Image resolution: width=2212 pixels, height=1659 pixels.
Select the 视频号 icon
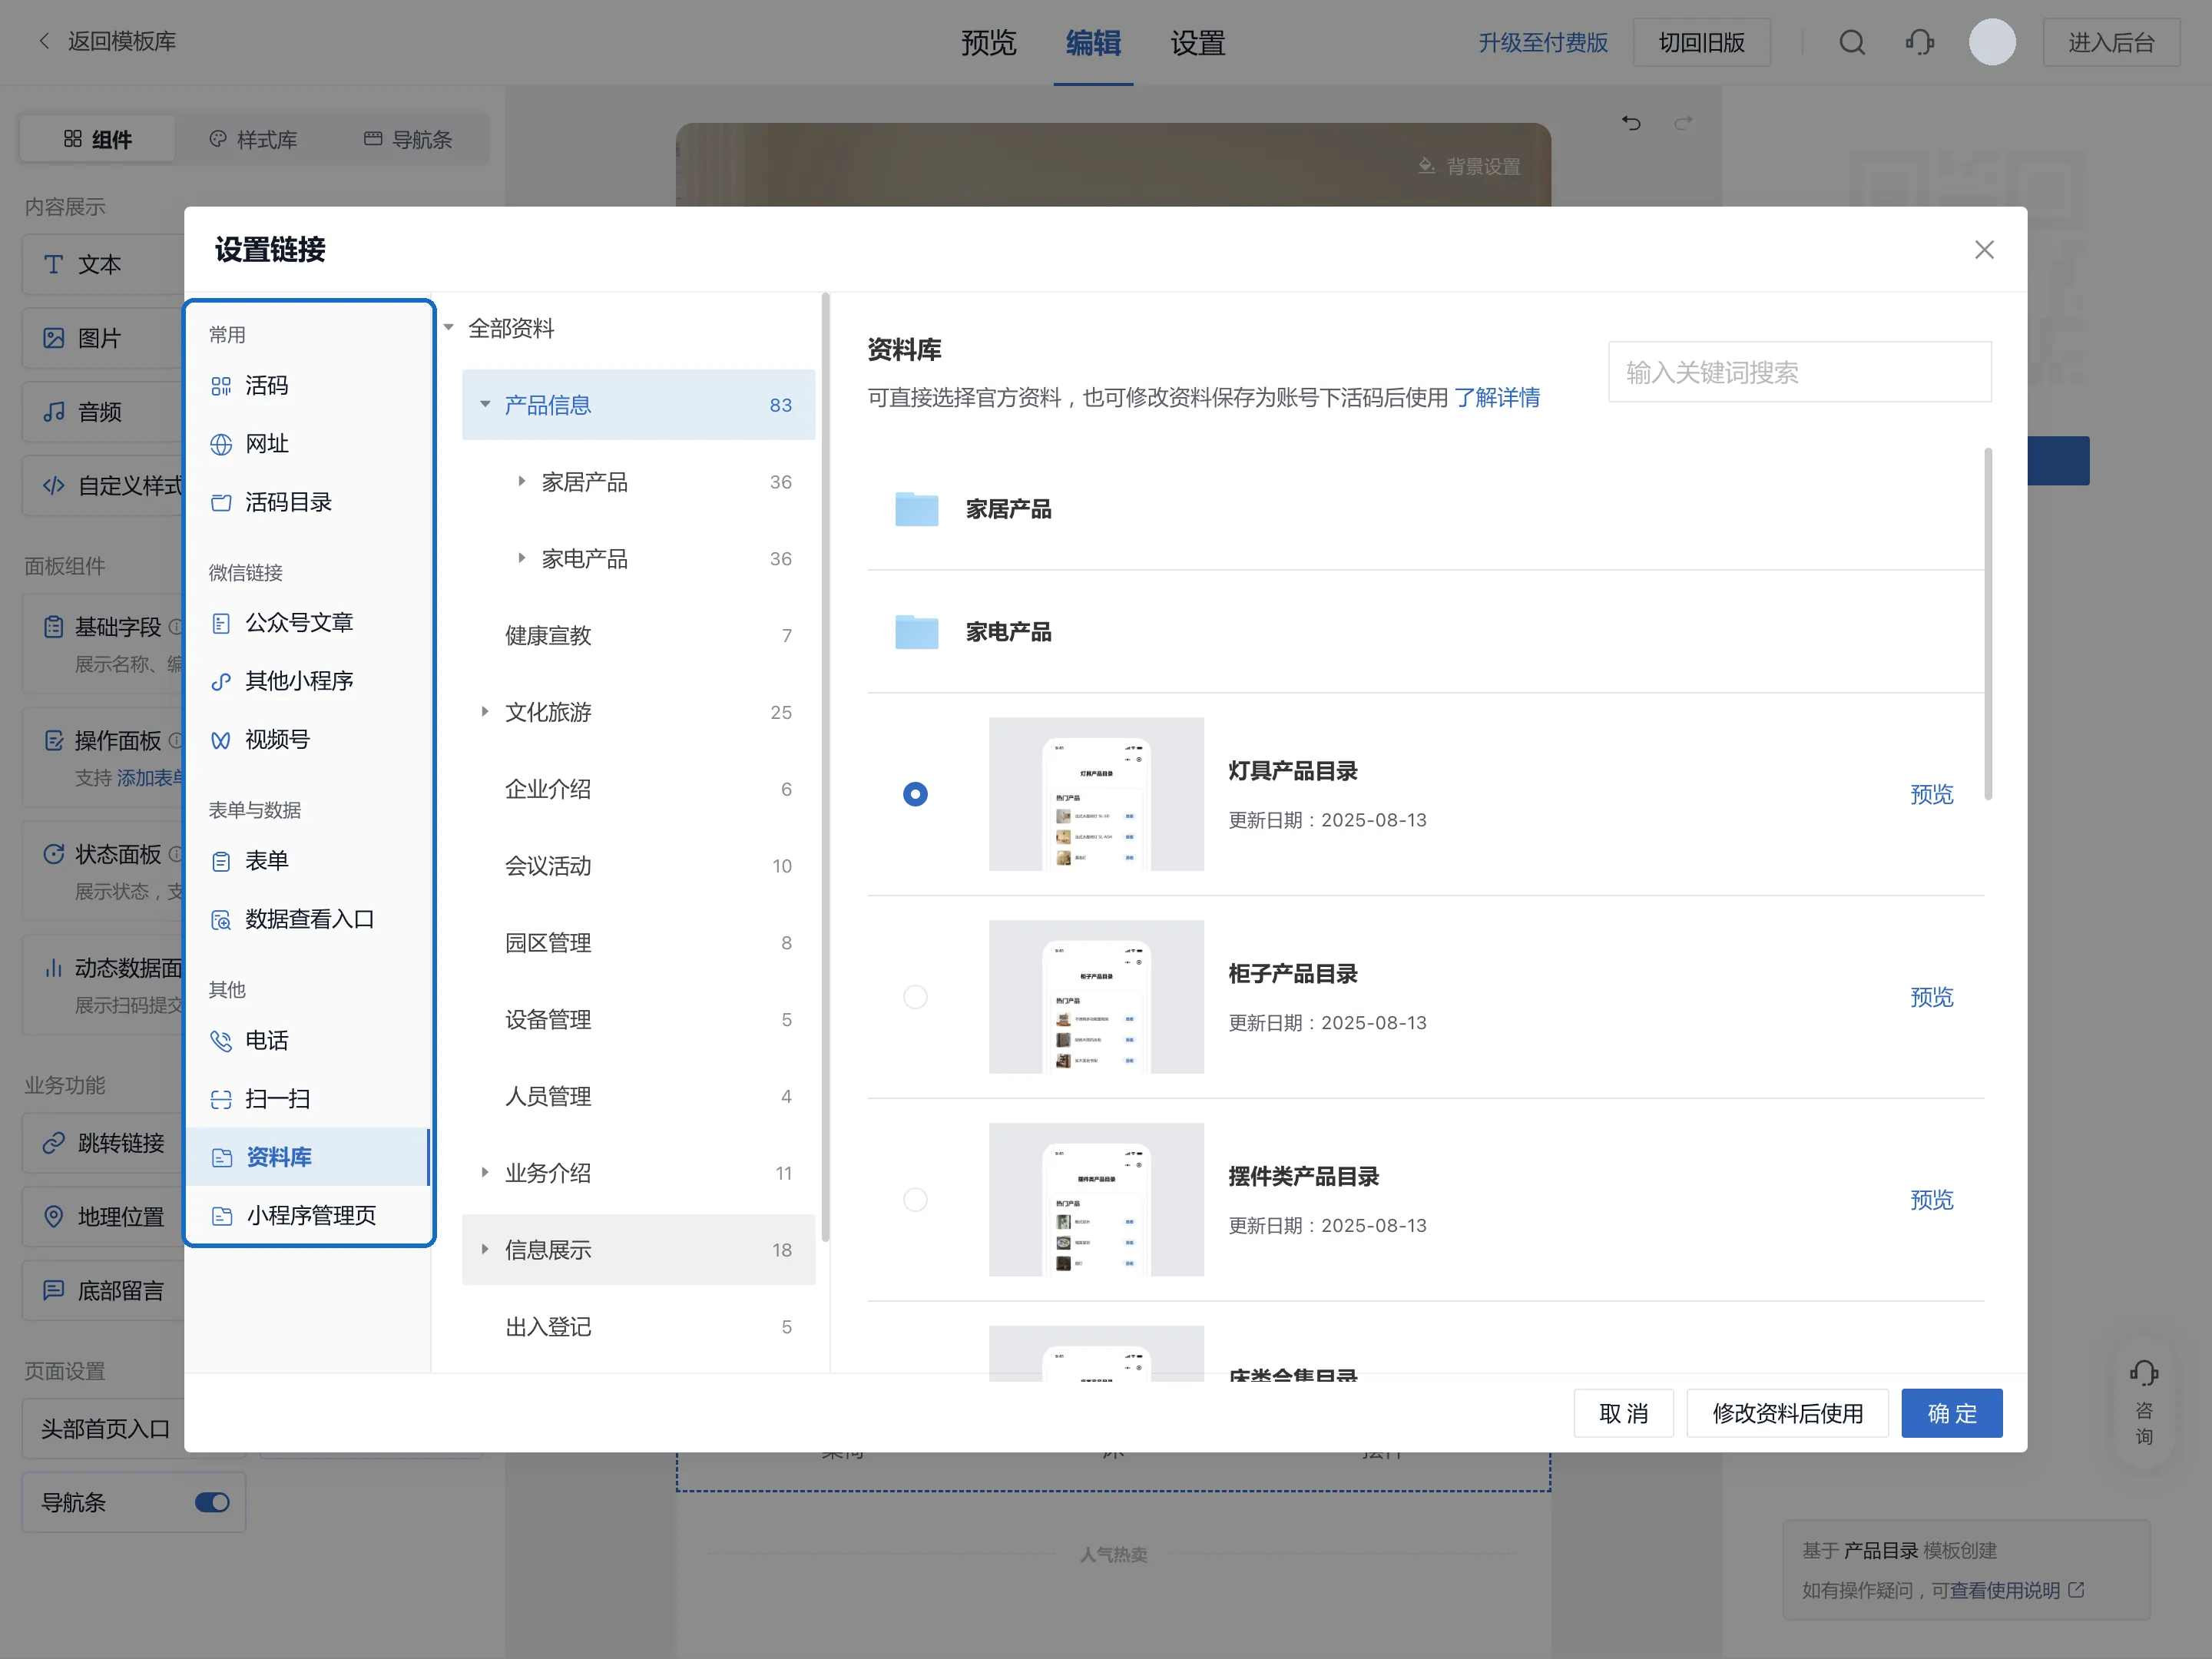[x=221, y=740]
